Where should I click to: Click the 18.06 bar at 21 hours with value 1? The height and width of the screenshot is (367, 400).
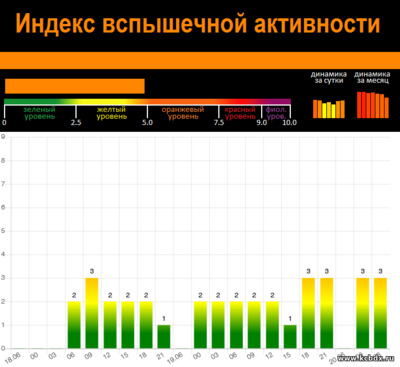pyautogui.click(x=164, y=337)
